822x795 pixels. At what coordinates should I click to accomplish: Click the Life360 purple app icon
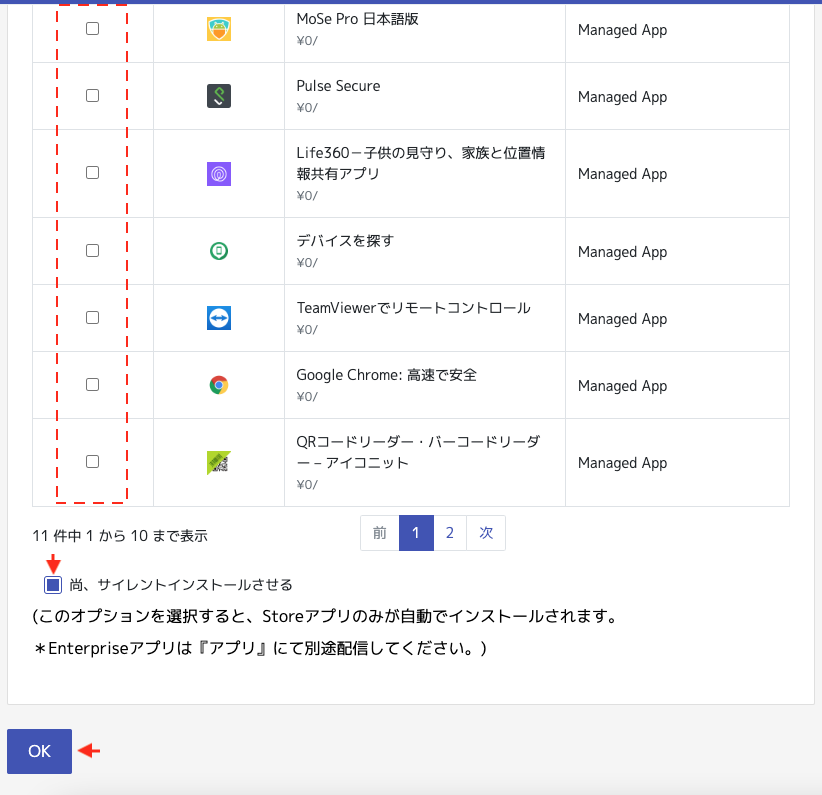click(219, 174)
